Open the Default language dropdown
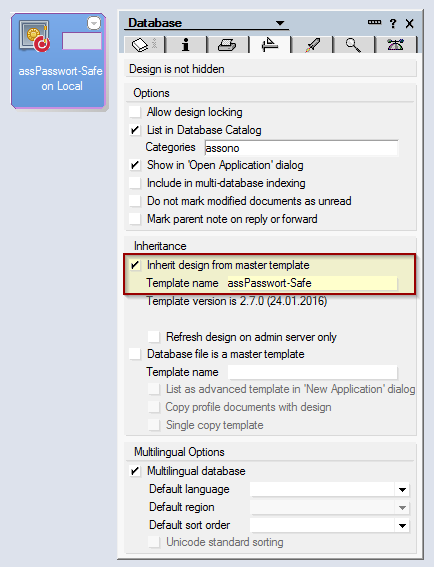The width and height of the screenshot is (434, 567). (x=402, y=490)
